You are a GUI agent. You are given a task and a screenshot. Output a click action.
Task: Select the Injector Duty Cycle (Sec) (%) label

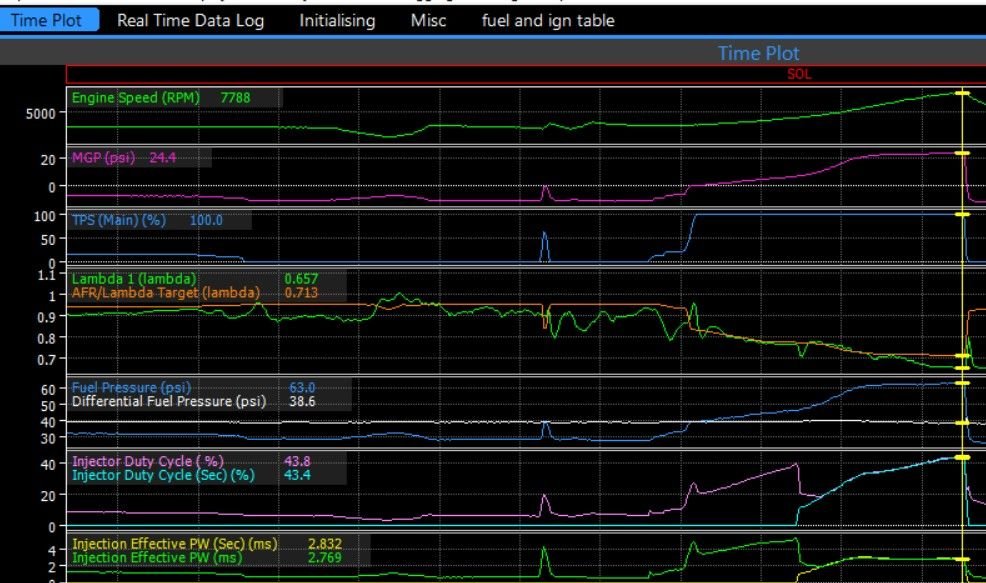[163, 475]
